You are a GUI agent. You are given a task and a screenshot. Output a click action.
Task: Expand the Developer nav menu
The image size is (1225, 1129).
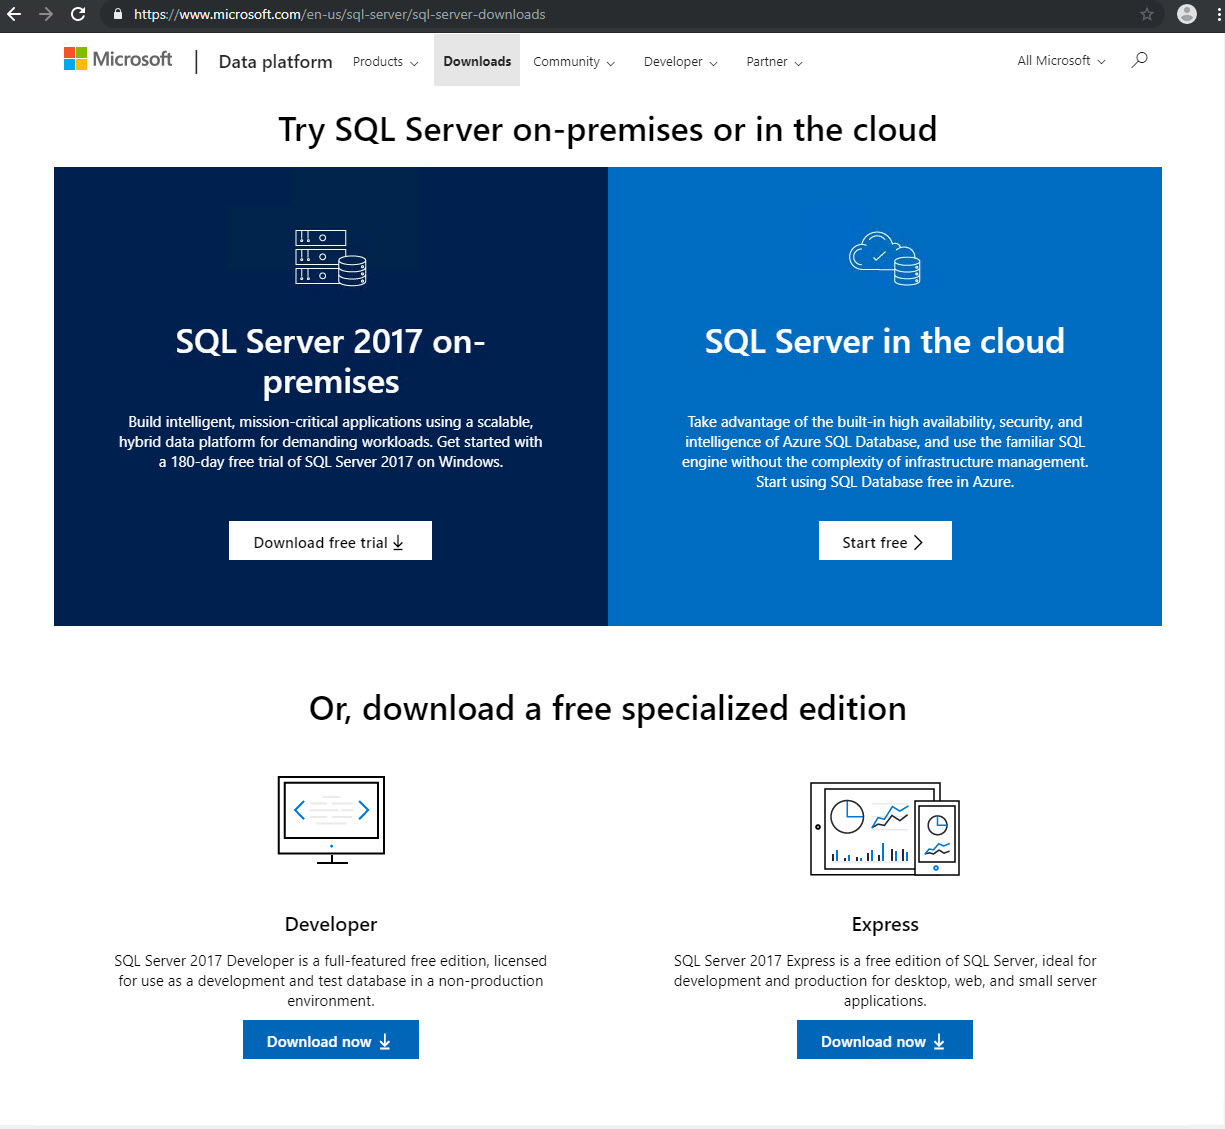tap(681, 62)
